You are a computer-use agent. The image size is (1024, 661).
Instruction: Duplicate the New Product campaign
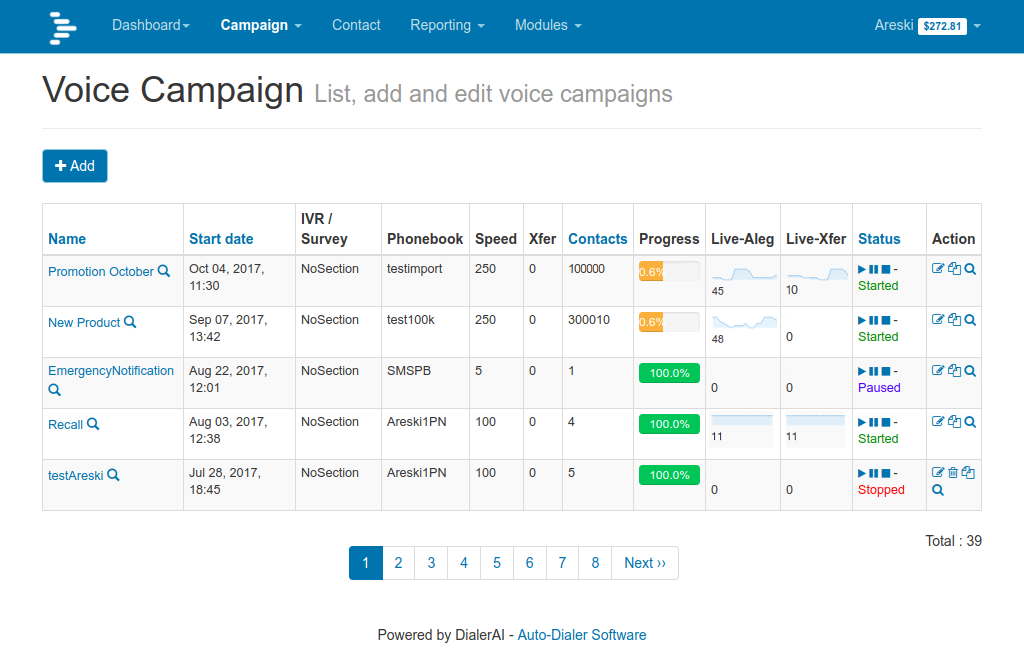click(954, 320)
